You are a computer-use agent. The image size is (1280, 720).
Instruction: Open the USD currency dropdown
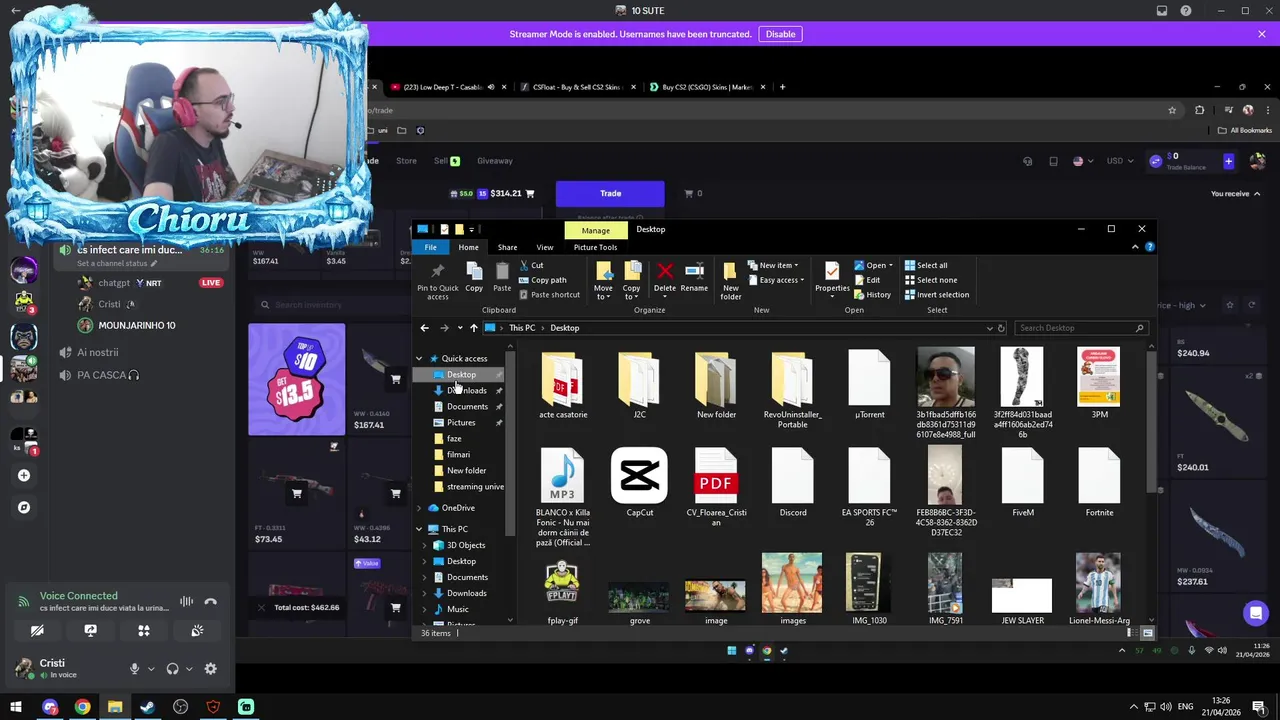pyautogui.click(x=1119, y=161)
